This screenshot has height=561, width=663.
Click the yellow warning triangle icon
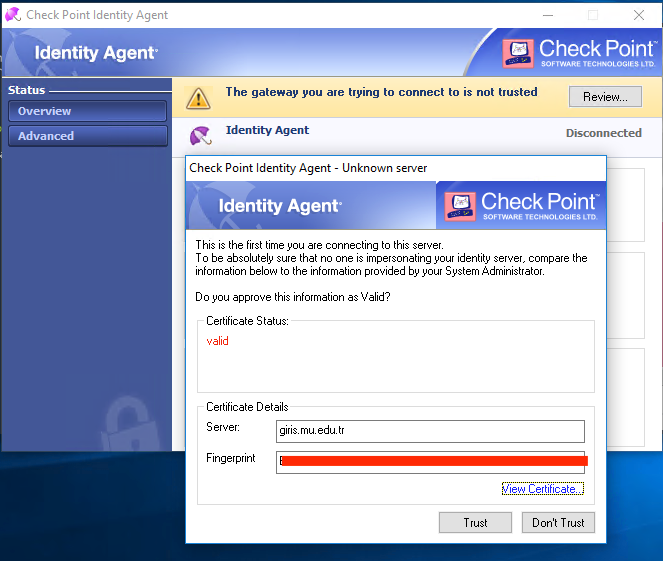click(x=198, y=98)
